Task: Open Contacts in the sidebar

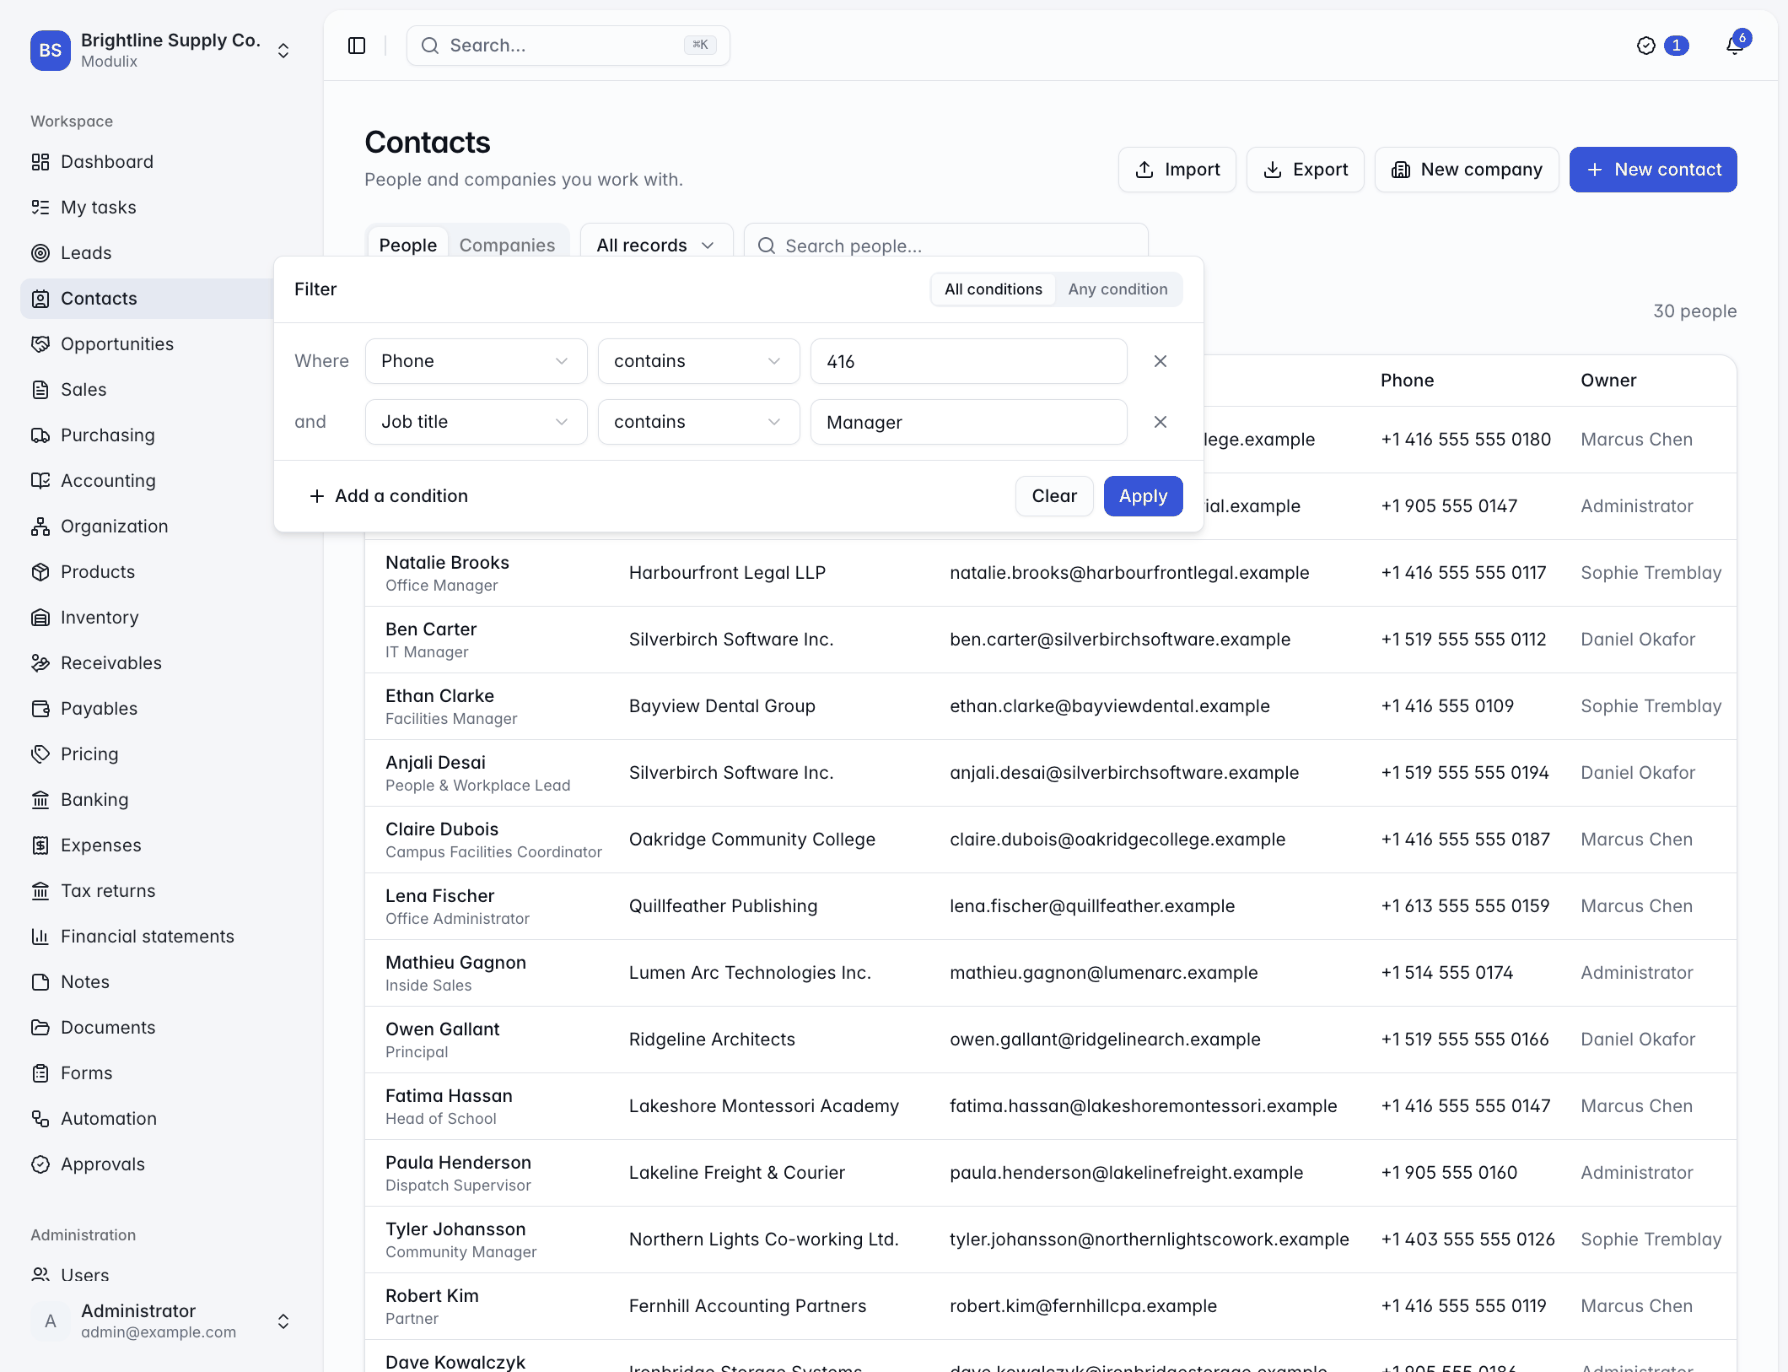Action: (x=147, y=298)
